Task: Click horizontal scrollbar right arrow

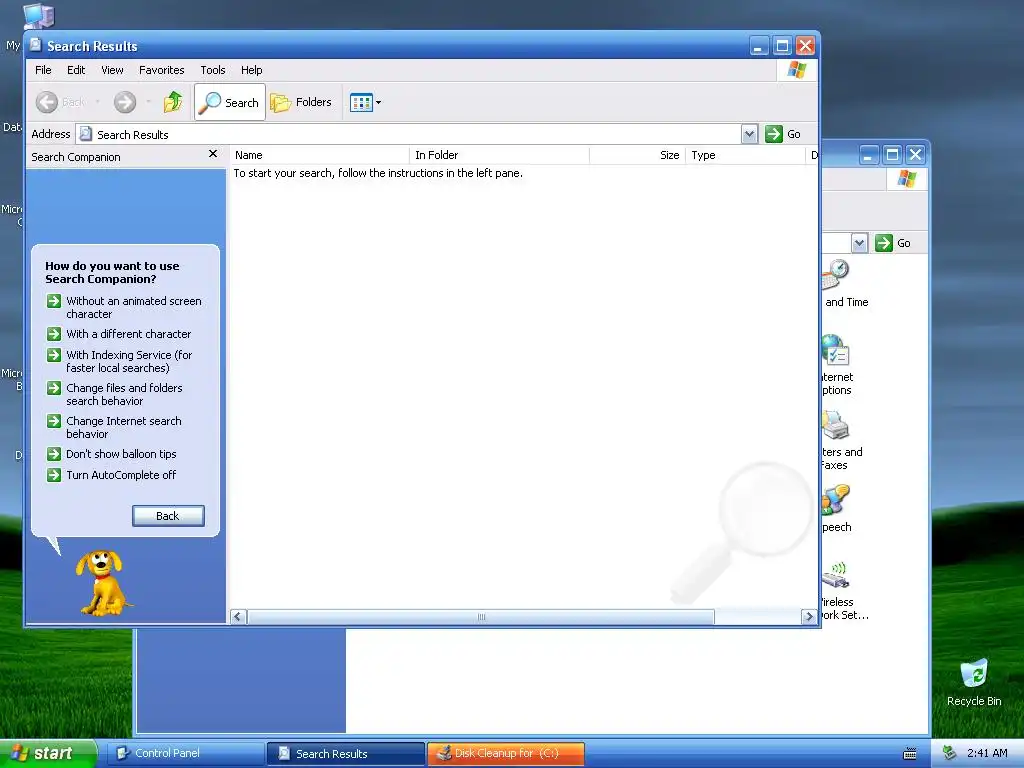Action: tap(809, 616)
